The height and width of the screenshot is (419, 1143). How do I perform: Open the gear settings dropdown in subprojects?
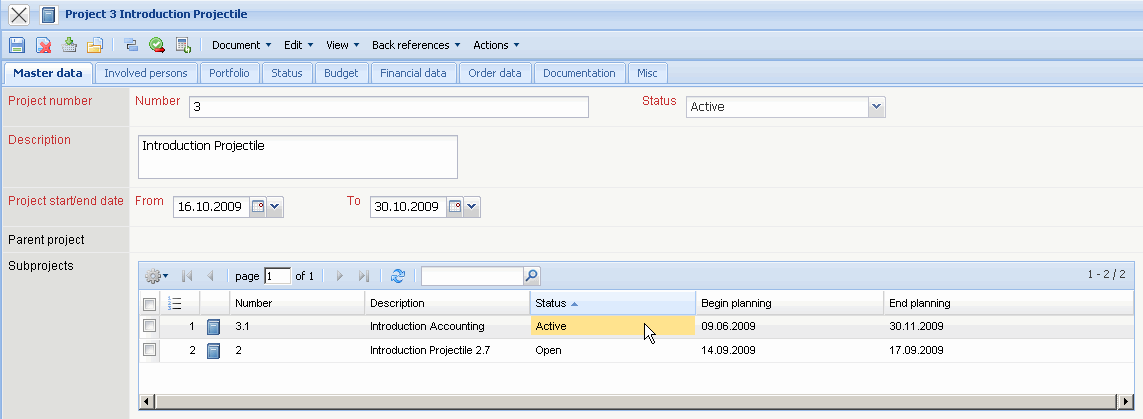click(157, 276)
